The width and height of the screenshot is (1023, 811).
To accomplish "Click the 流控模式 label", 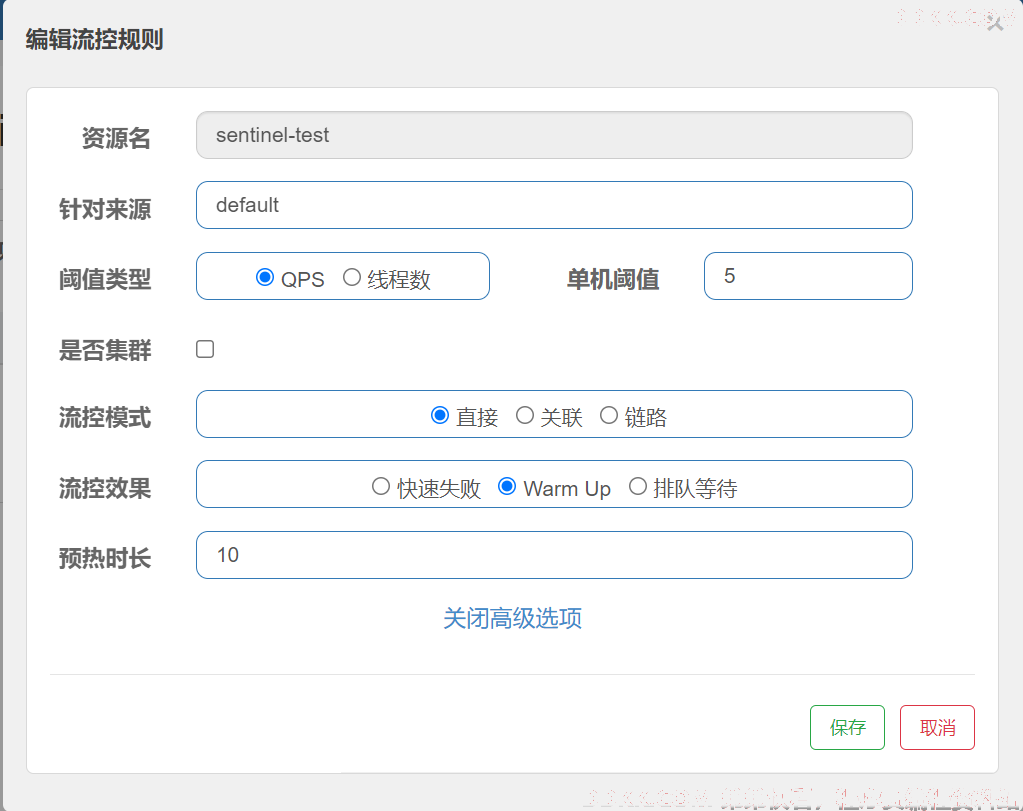I will 105,418.
